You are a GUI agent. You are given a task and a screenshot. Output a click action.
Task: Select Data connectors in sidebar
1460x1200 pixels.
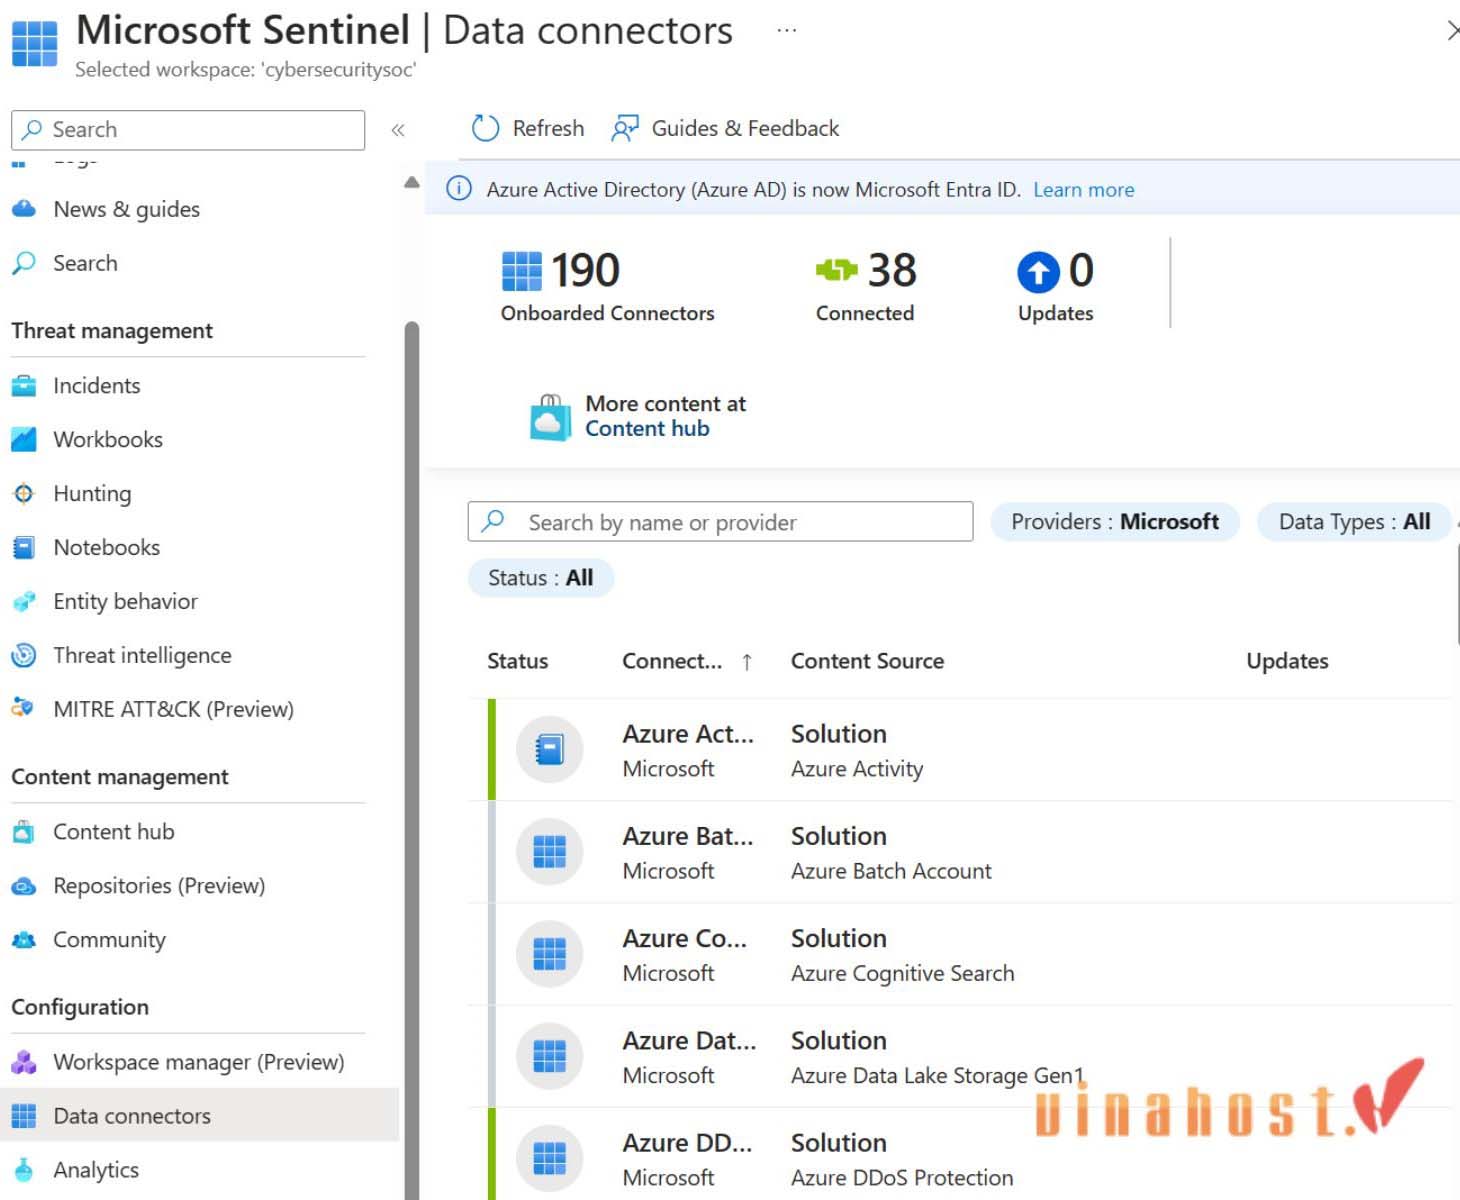click(200, 1116)
